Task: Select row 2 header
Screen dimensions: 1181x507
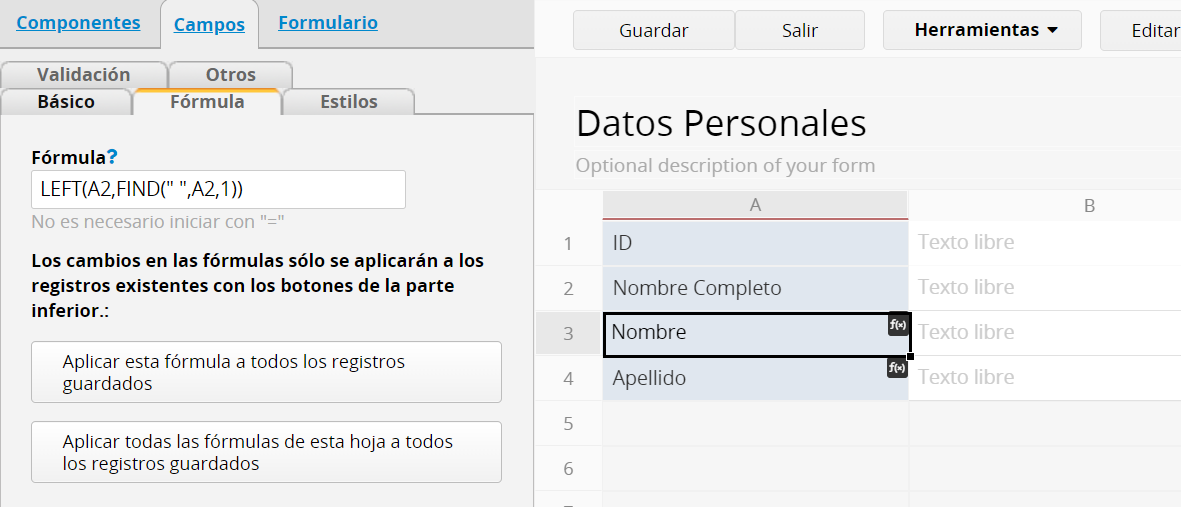Action: 569,288
